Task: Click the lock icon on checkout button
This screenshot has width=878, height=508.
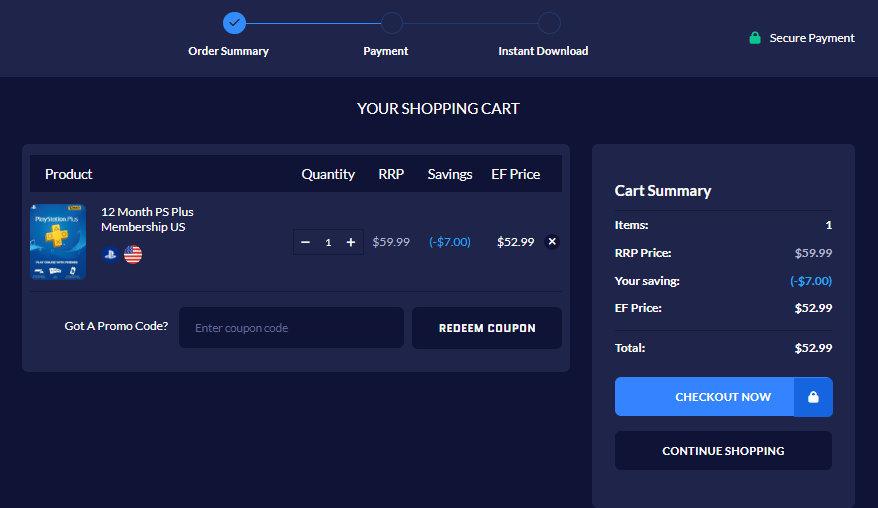Action: tap(813, 397)
